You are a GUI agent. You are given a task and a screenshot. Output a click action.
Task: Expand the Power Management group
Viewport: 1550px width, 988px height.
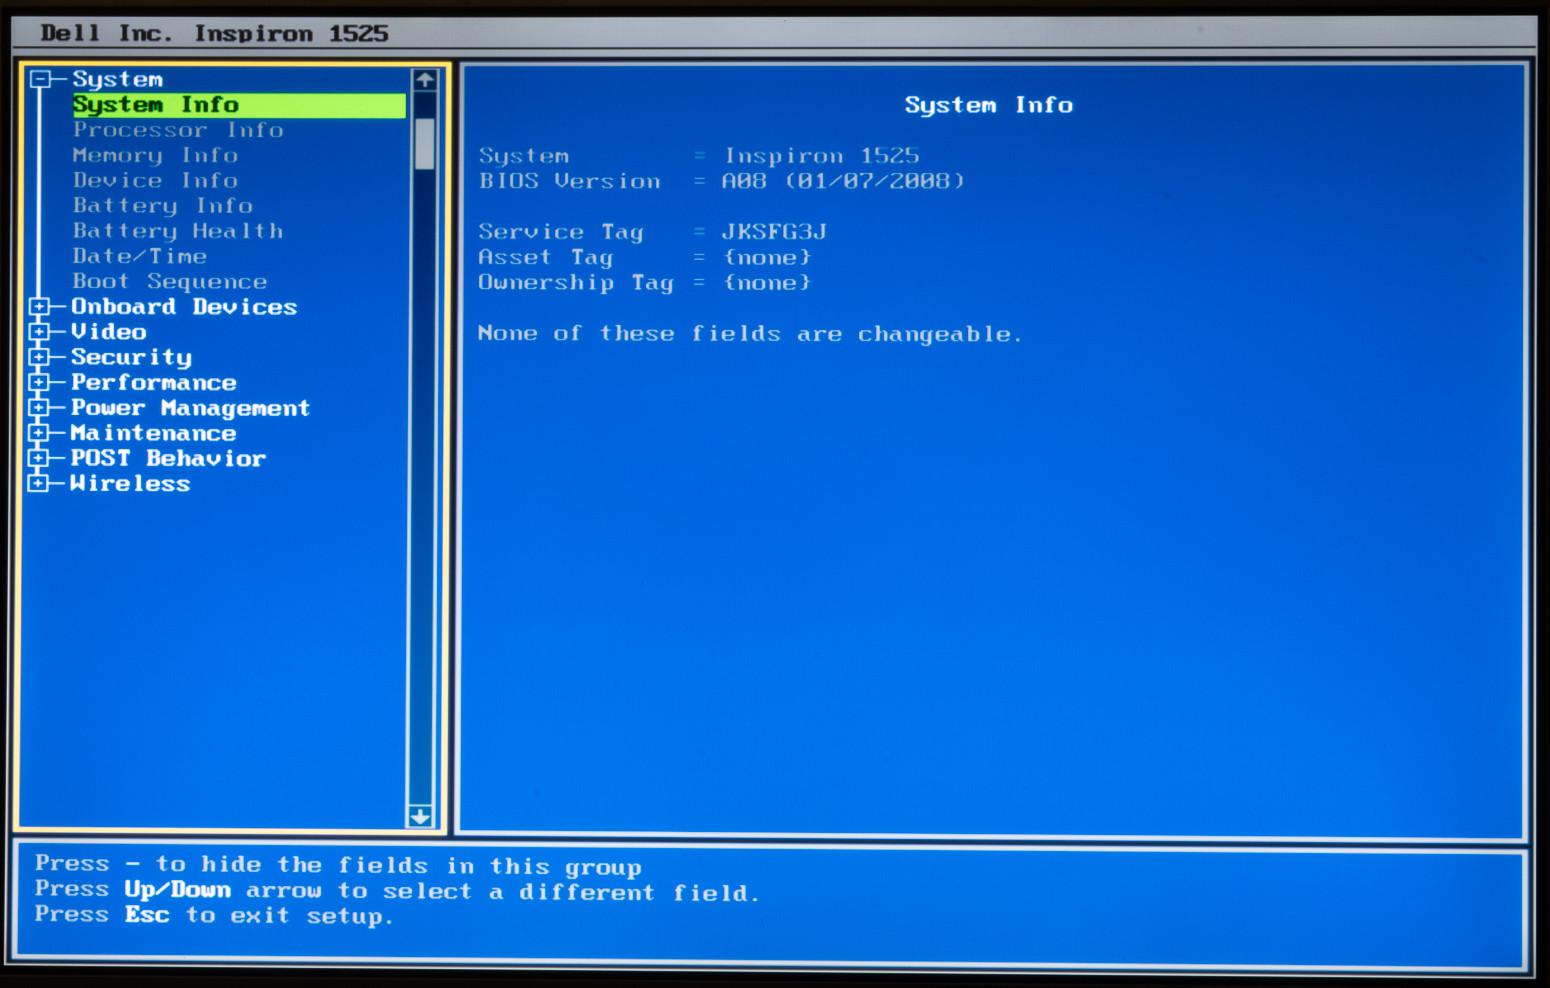tap(39, 408)
